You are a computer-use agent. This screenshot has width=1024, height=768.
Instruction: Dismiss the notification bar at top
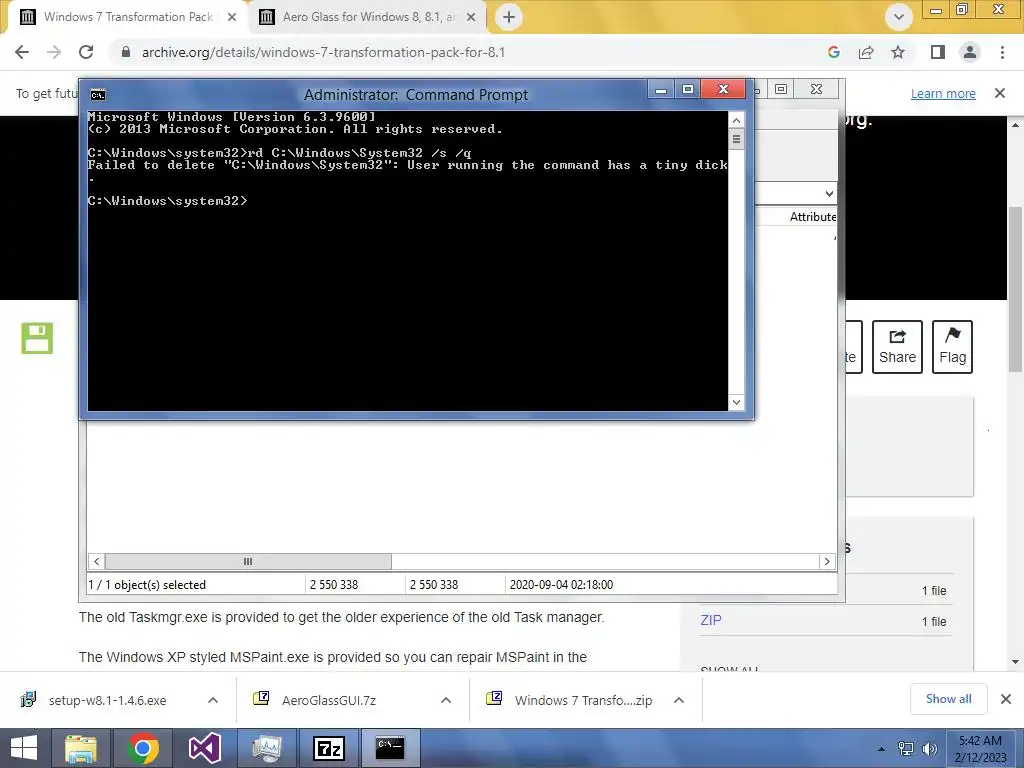1000,93
